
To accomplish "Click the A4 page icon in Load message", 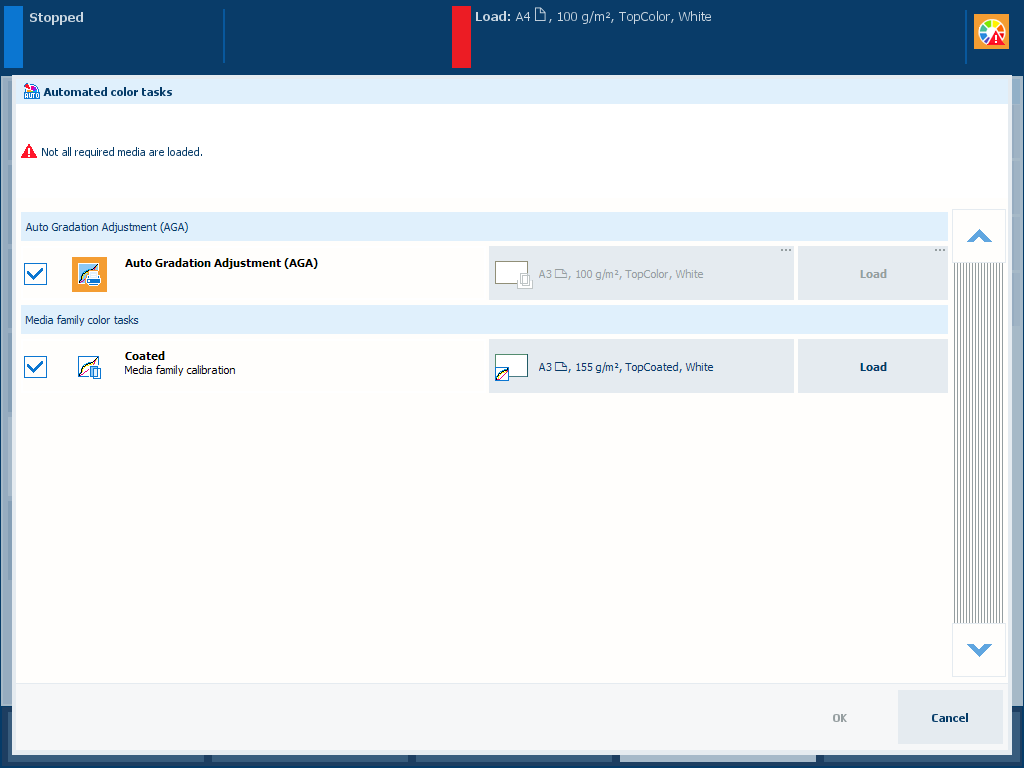I will tap(540, 17).
